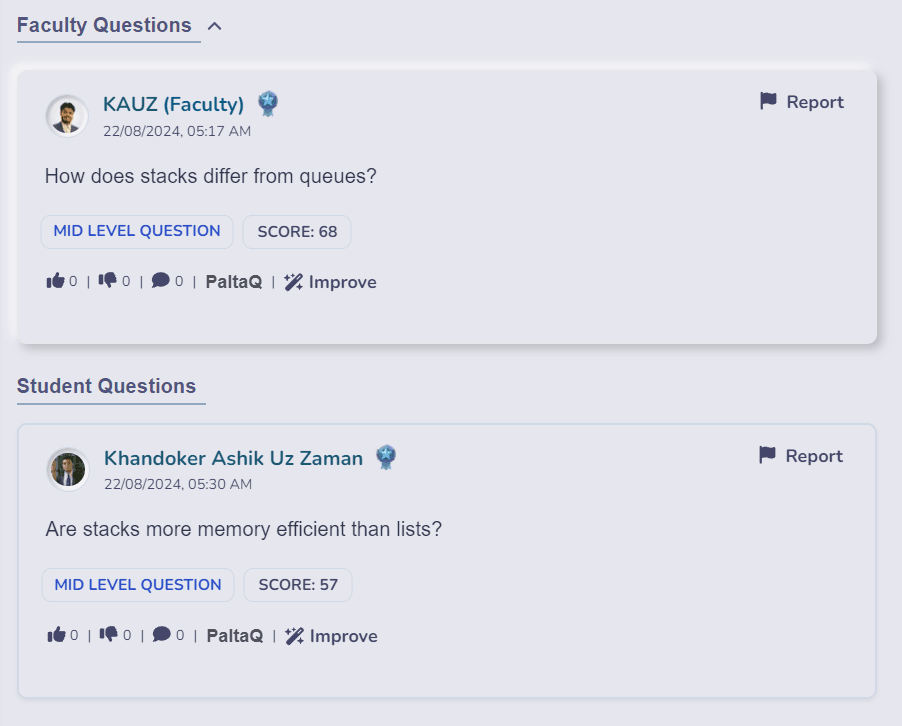Click the SCORE: 57 badge on student question
This screenshot has height=726, width=902.
coord(297,584)
